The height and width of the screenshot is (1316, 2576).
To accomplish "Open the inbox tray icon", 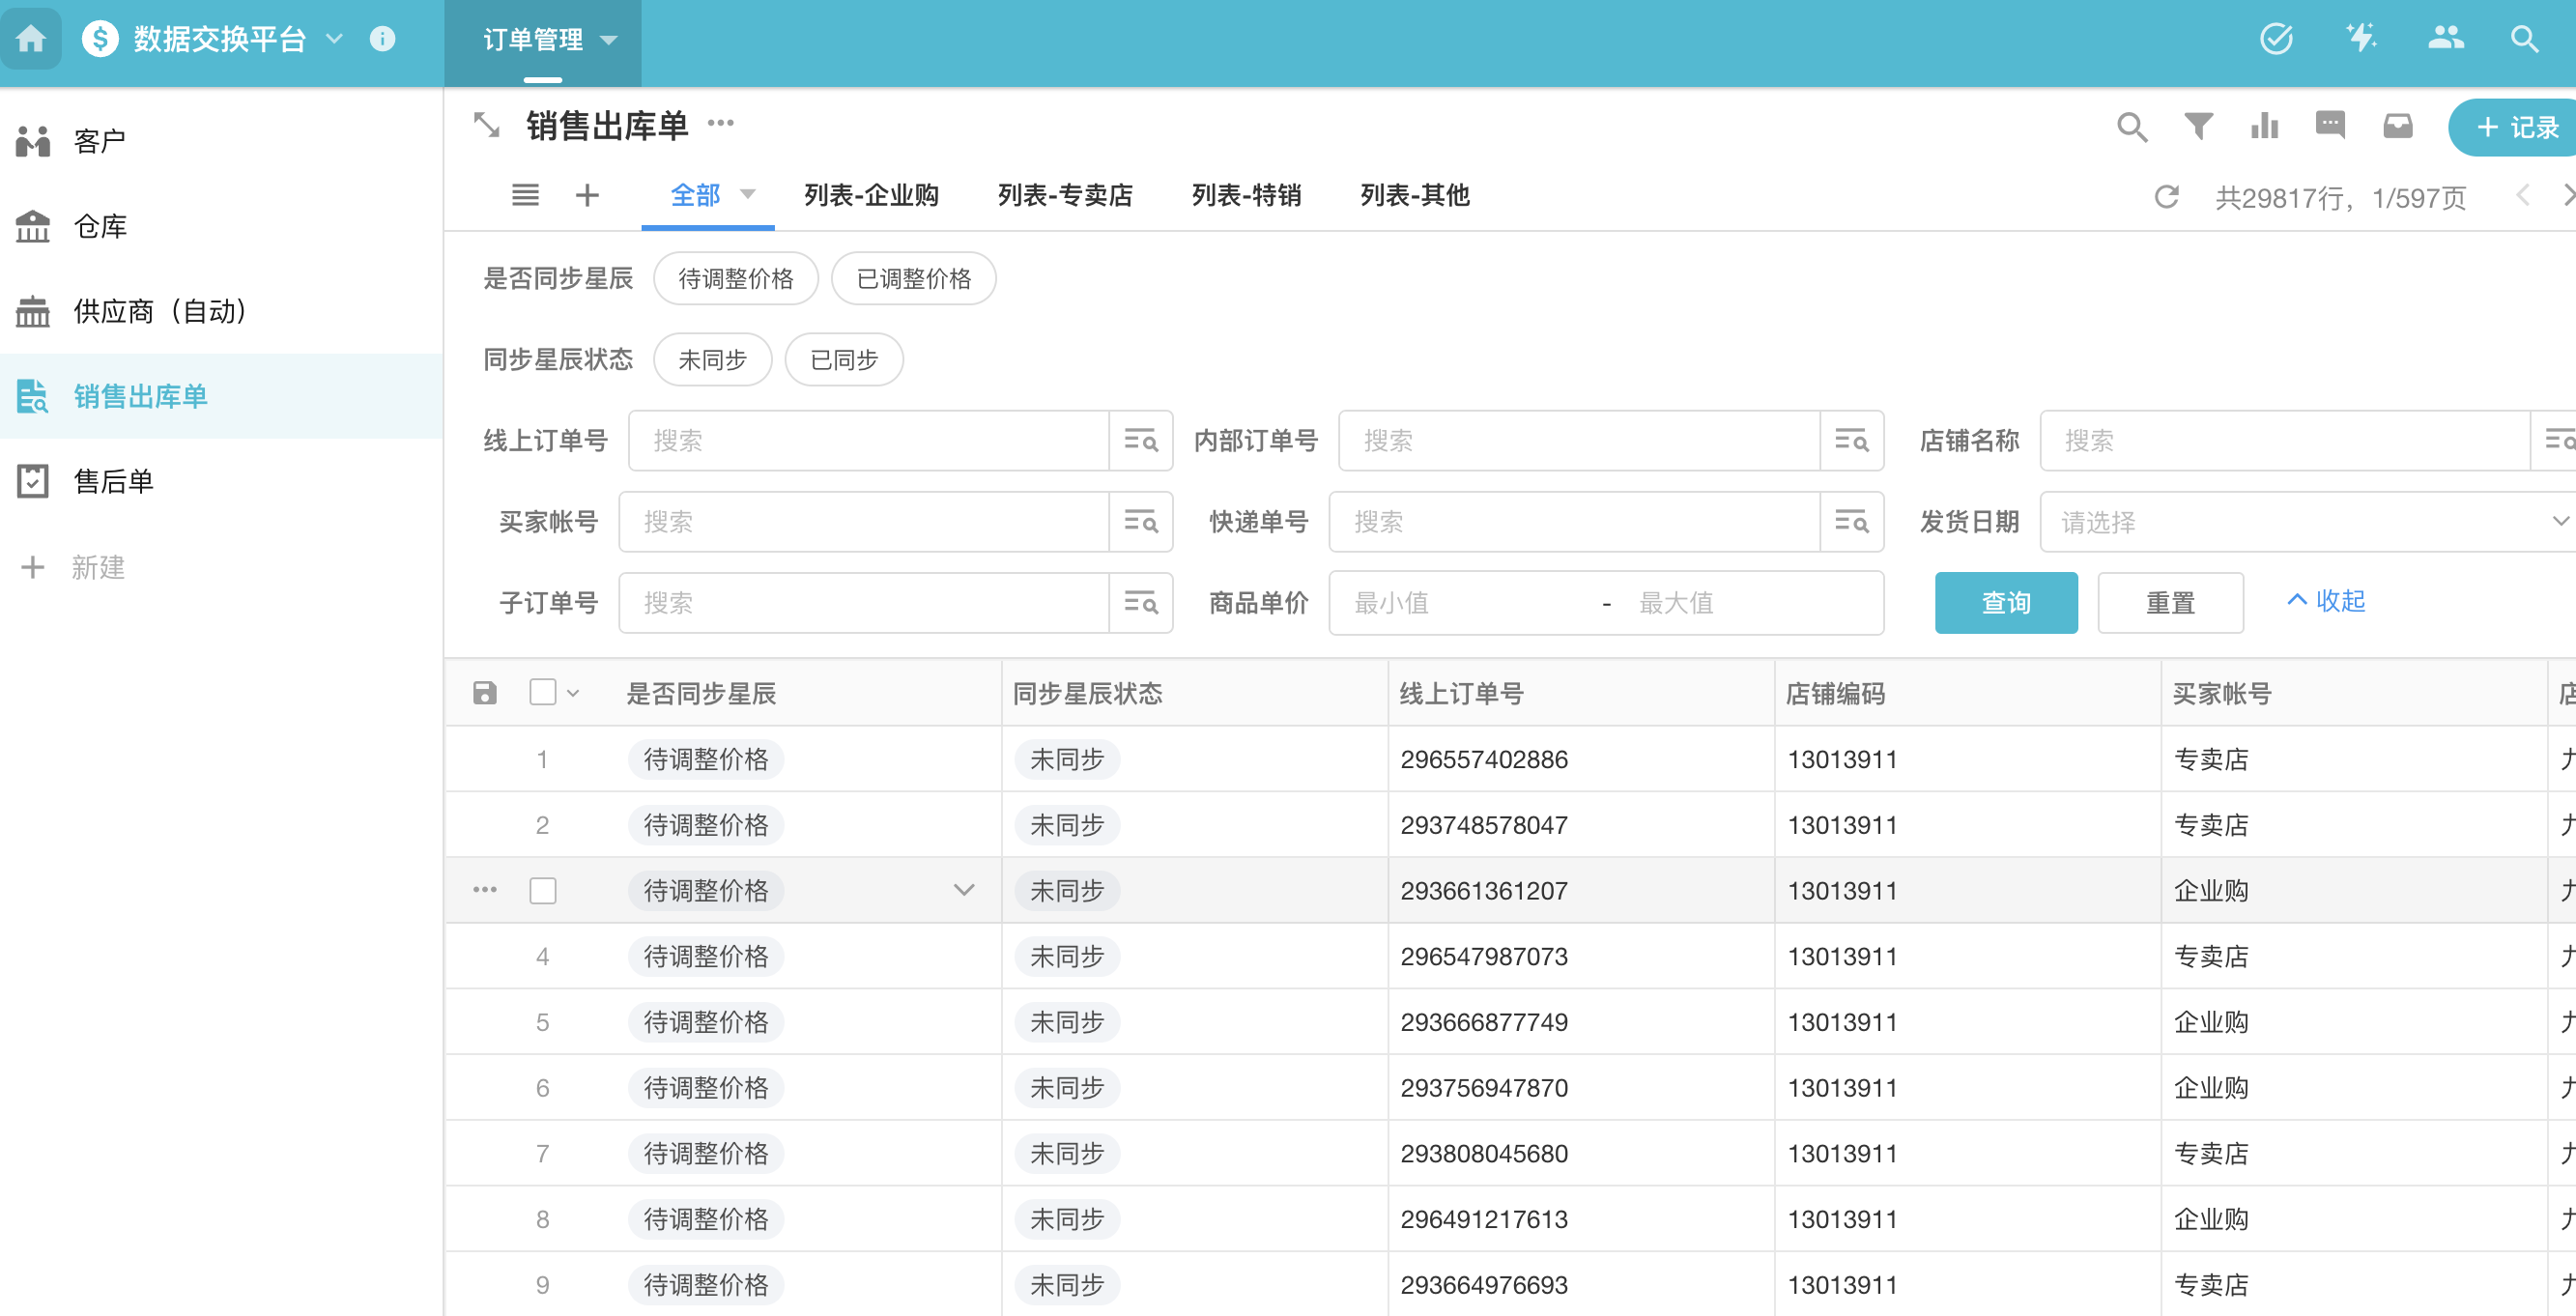I will pyautogui.click(x=2397, y=126).
